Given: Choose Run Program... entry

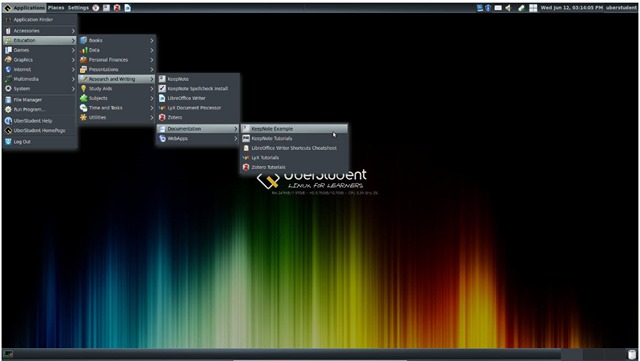Looking at the screenshot, I should pyautogui.click(x=40, y=109).
